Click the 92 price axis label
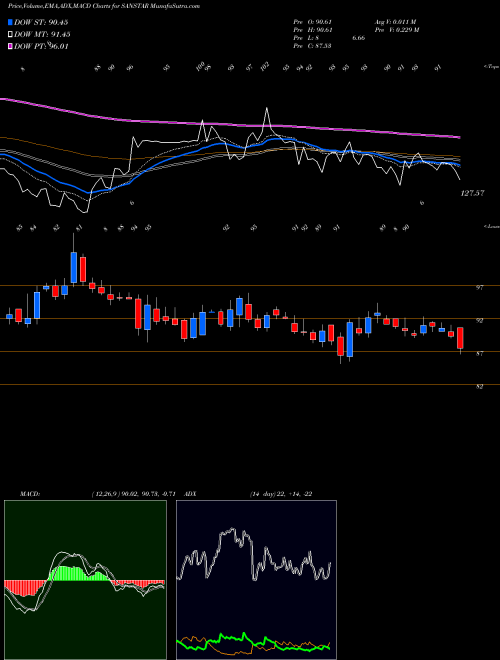The height and width of the screenshot is (660, 500). pyautogui.click(x=479, y=320)
